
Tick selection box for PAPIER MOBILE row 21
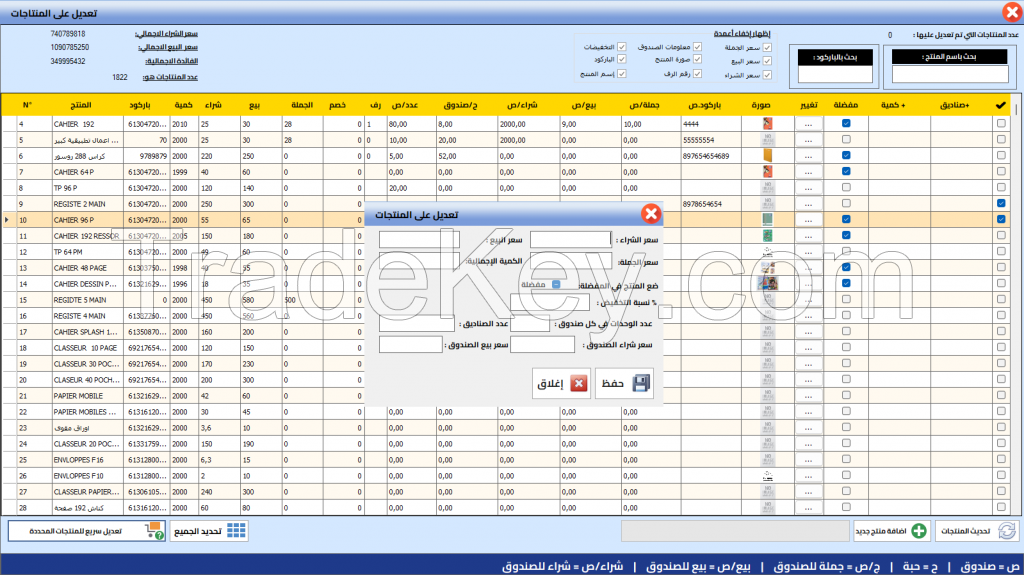(x=1001, y=395)
